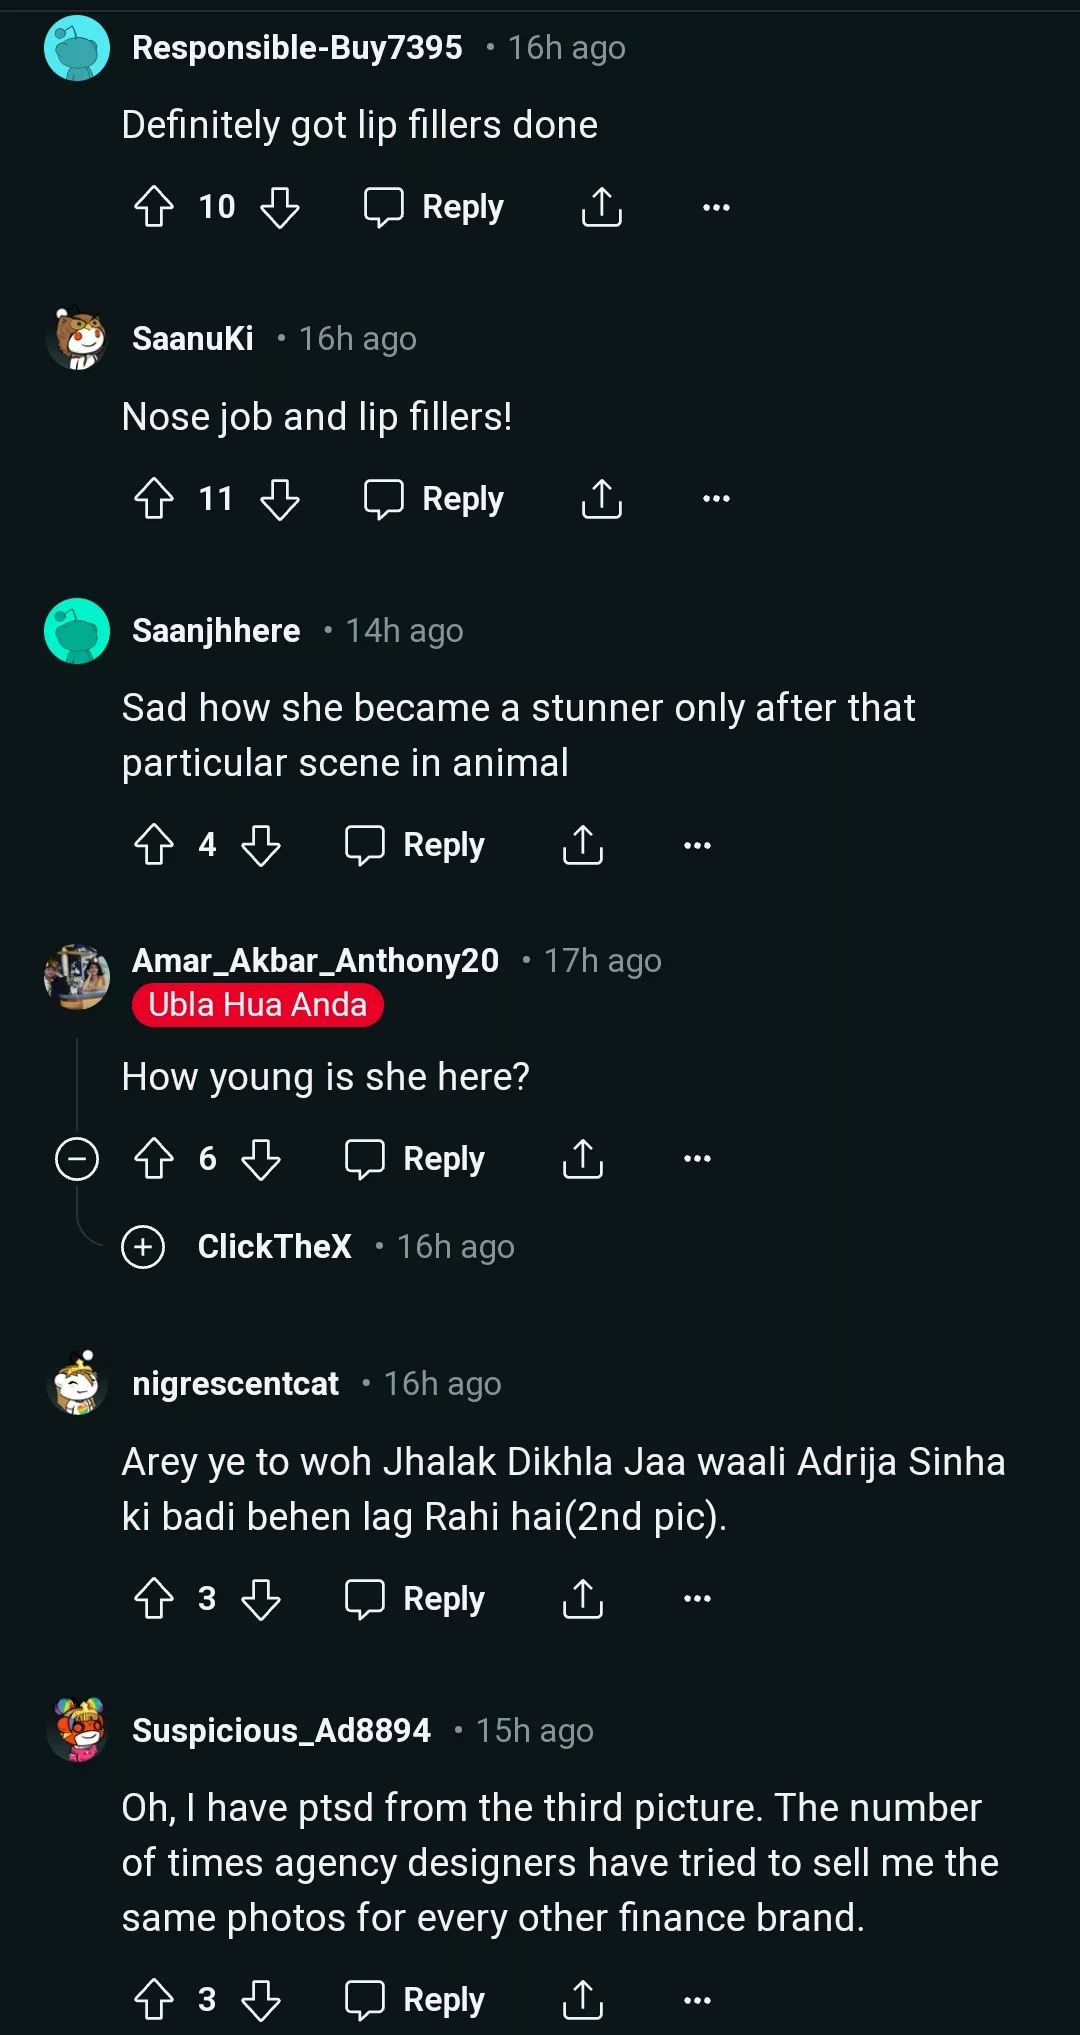Open more options on Amar_Akbar_Anthony20's comment
The height and width of the screenshot is (2035, 1080).
(697, 1159)
